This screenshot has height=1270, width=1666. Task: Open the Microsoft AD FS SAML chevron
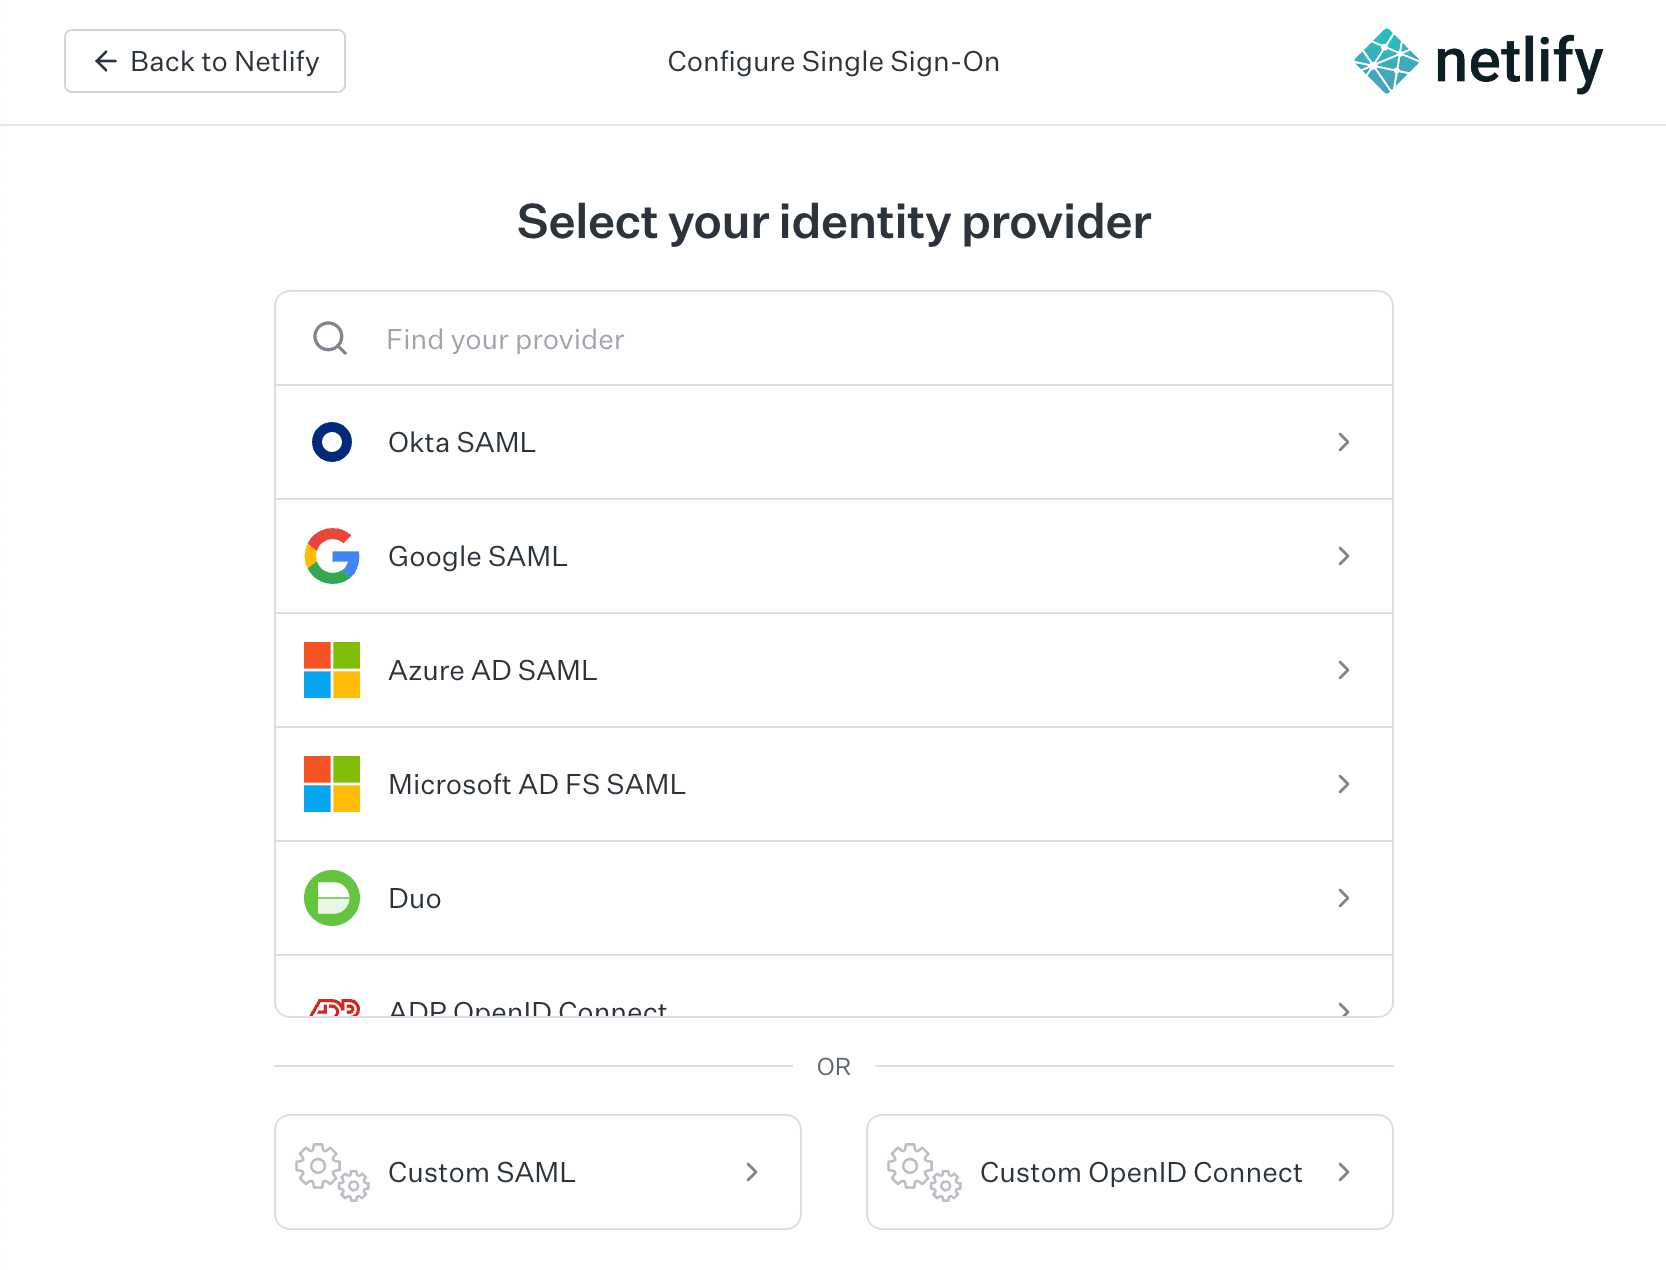coord(1344,784)
